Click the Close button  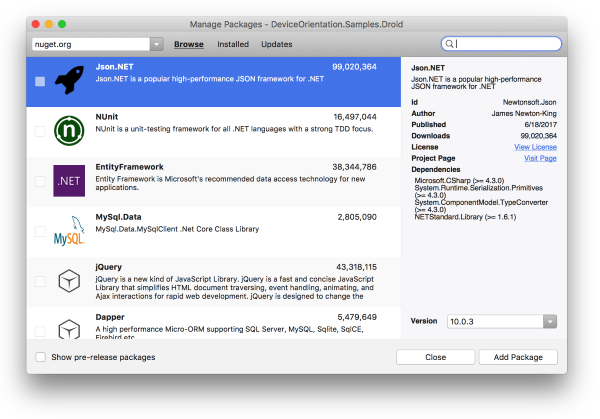tap(435, 357)
